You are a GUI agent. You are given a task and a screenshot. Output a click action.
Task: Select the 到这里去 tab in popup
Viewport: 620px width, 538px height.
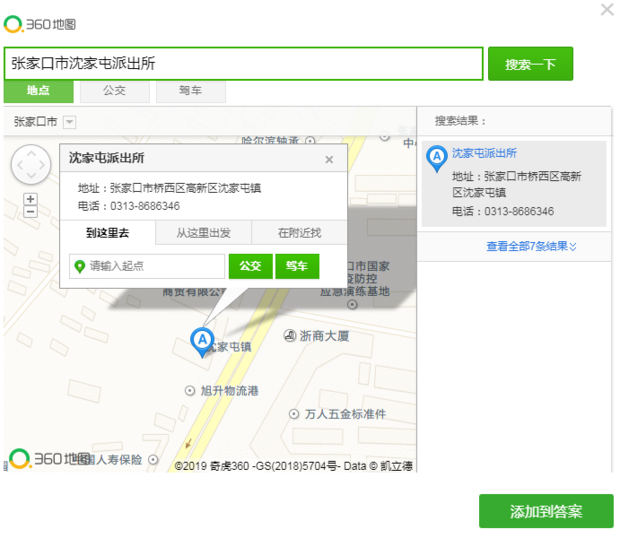coord(108,233)
